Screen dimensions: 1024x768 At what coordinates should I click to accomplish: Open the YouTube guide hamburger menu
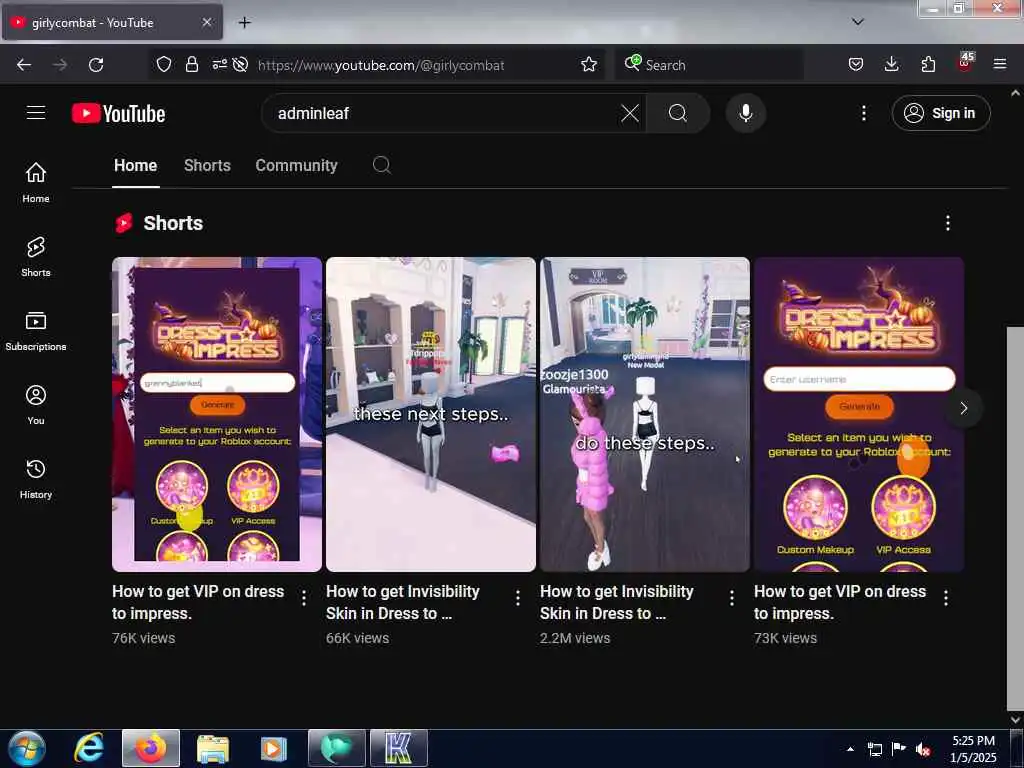coord(36,113)
